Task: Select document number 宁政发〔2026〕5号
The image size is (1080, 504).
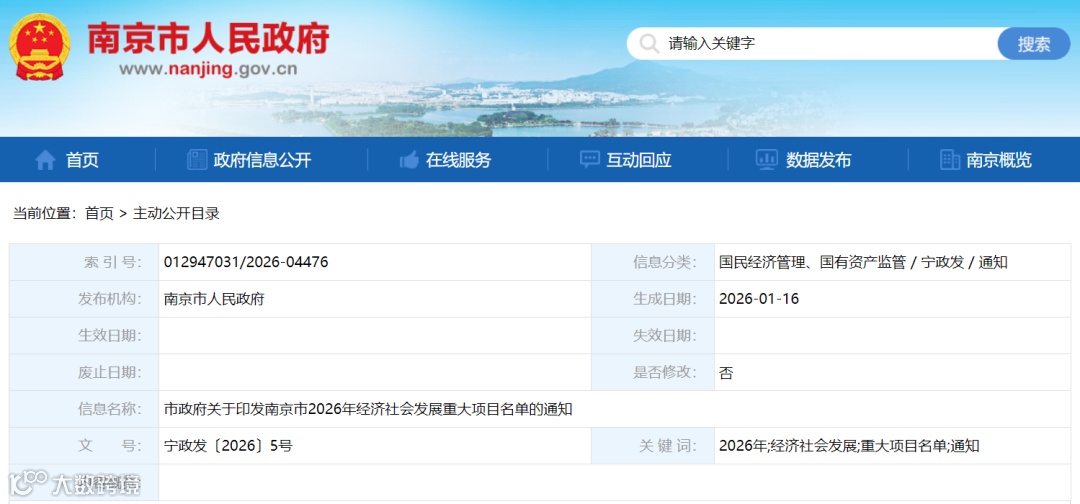Action: tap(228, 446)
